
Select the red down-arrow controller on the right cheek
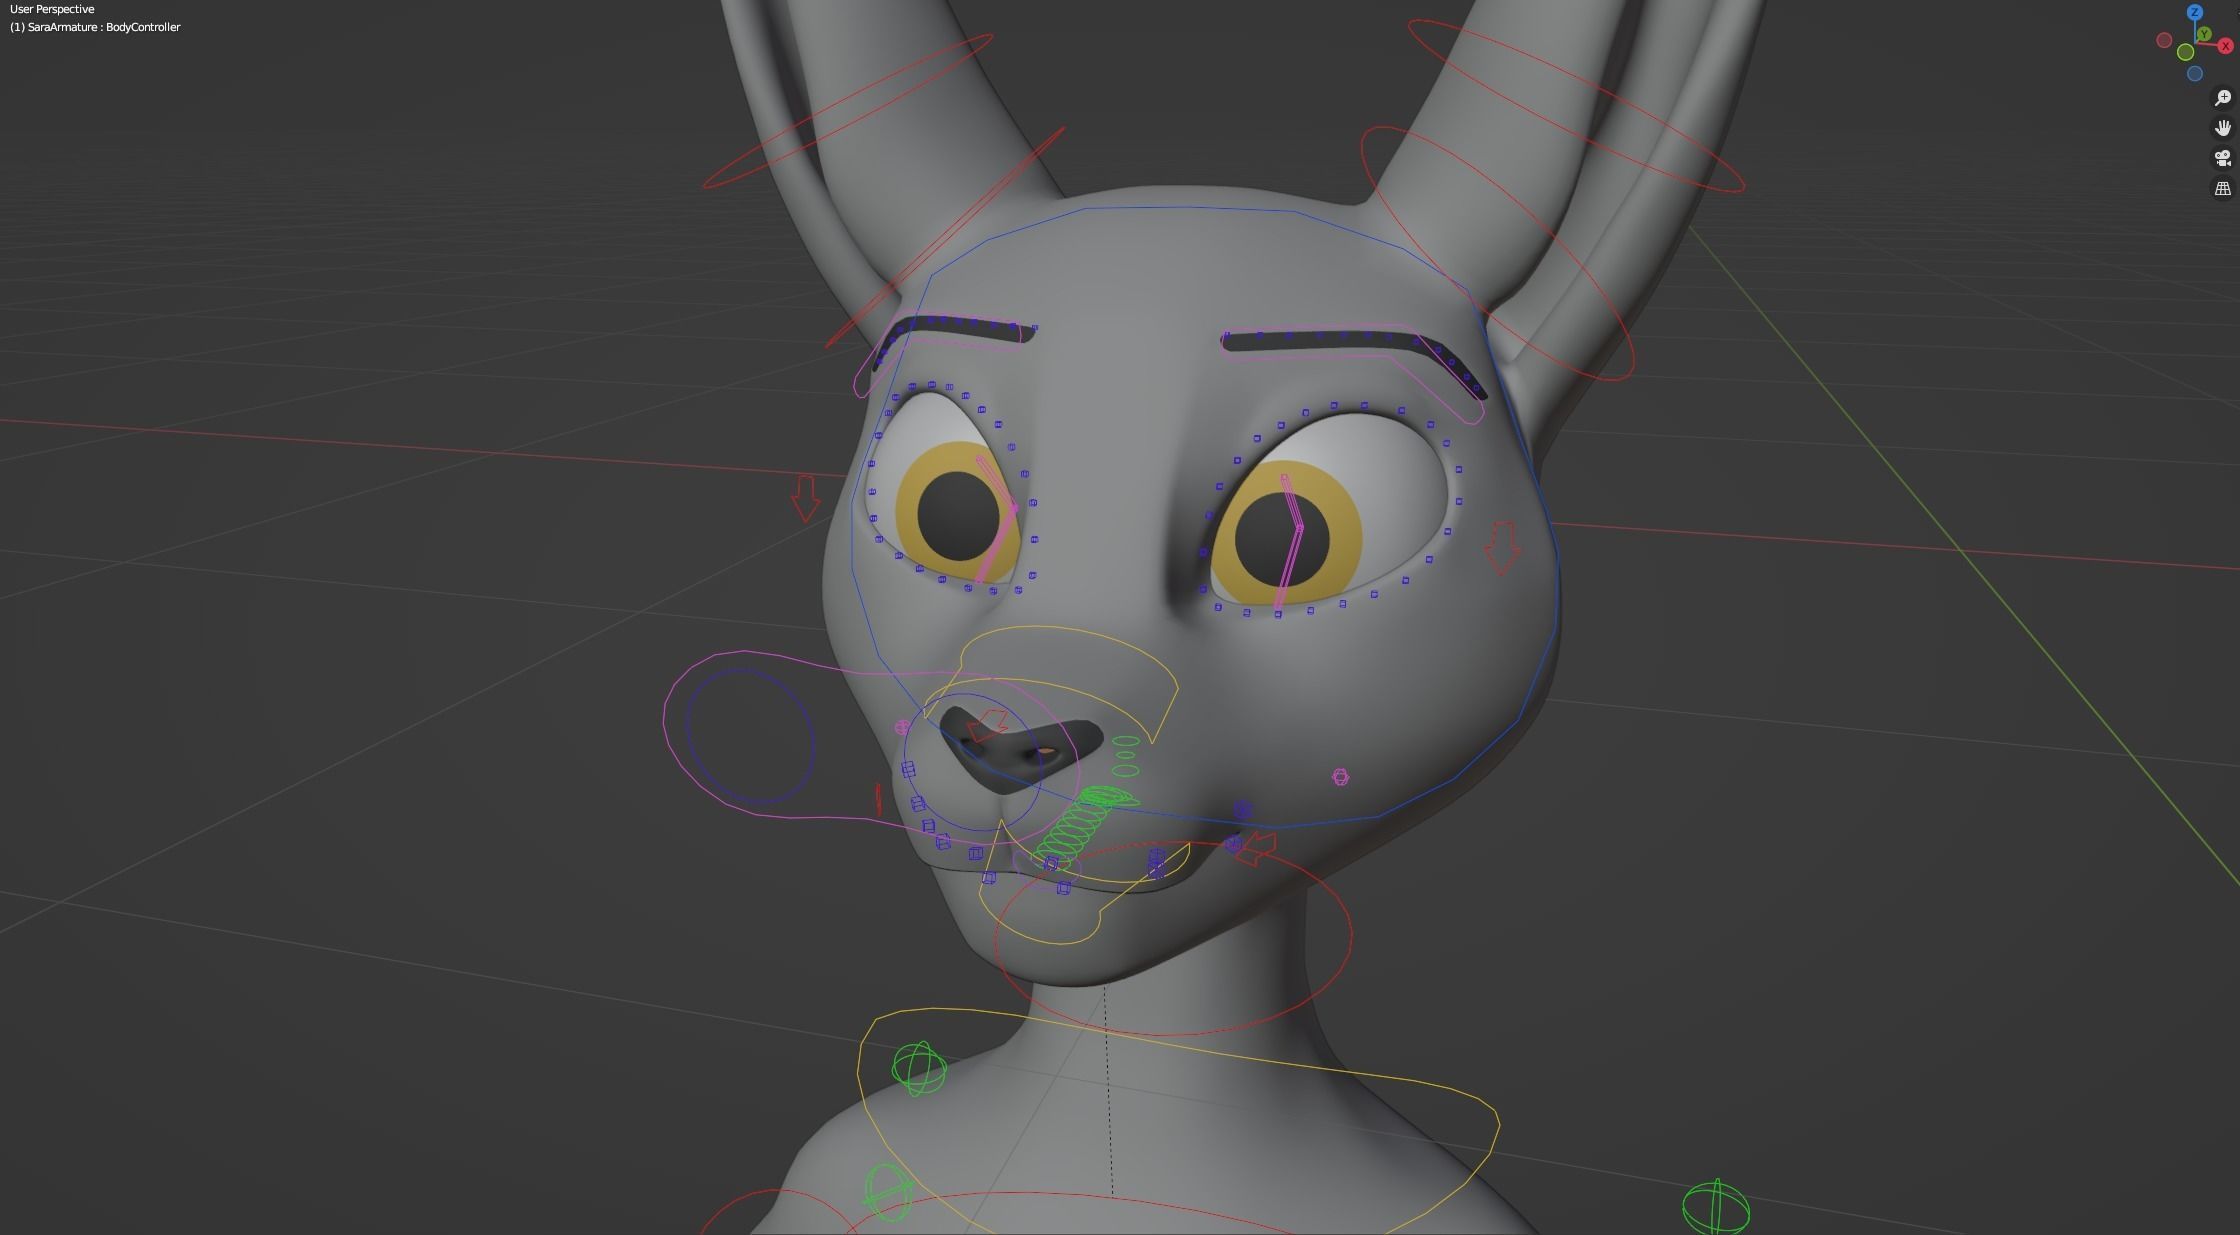pyautogui.click(x=1502, y=547)
